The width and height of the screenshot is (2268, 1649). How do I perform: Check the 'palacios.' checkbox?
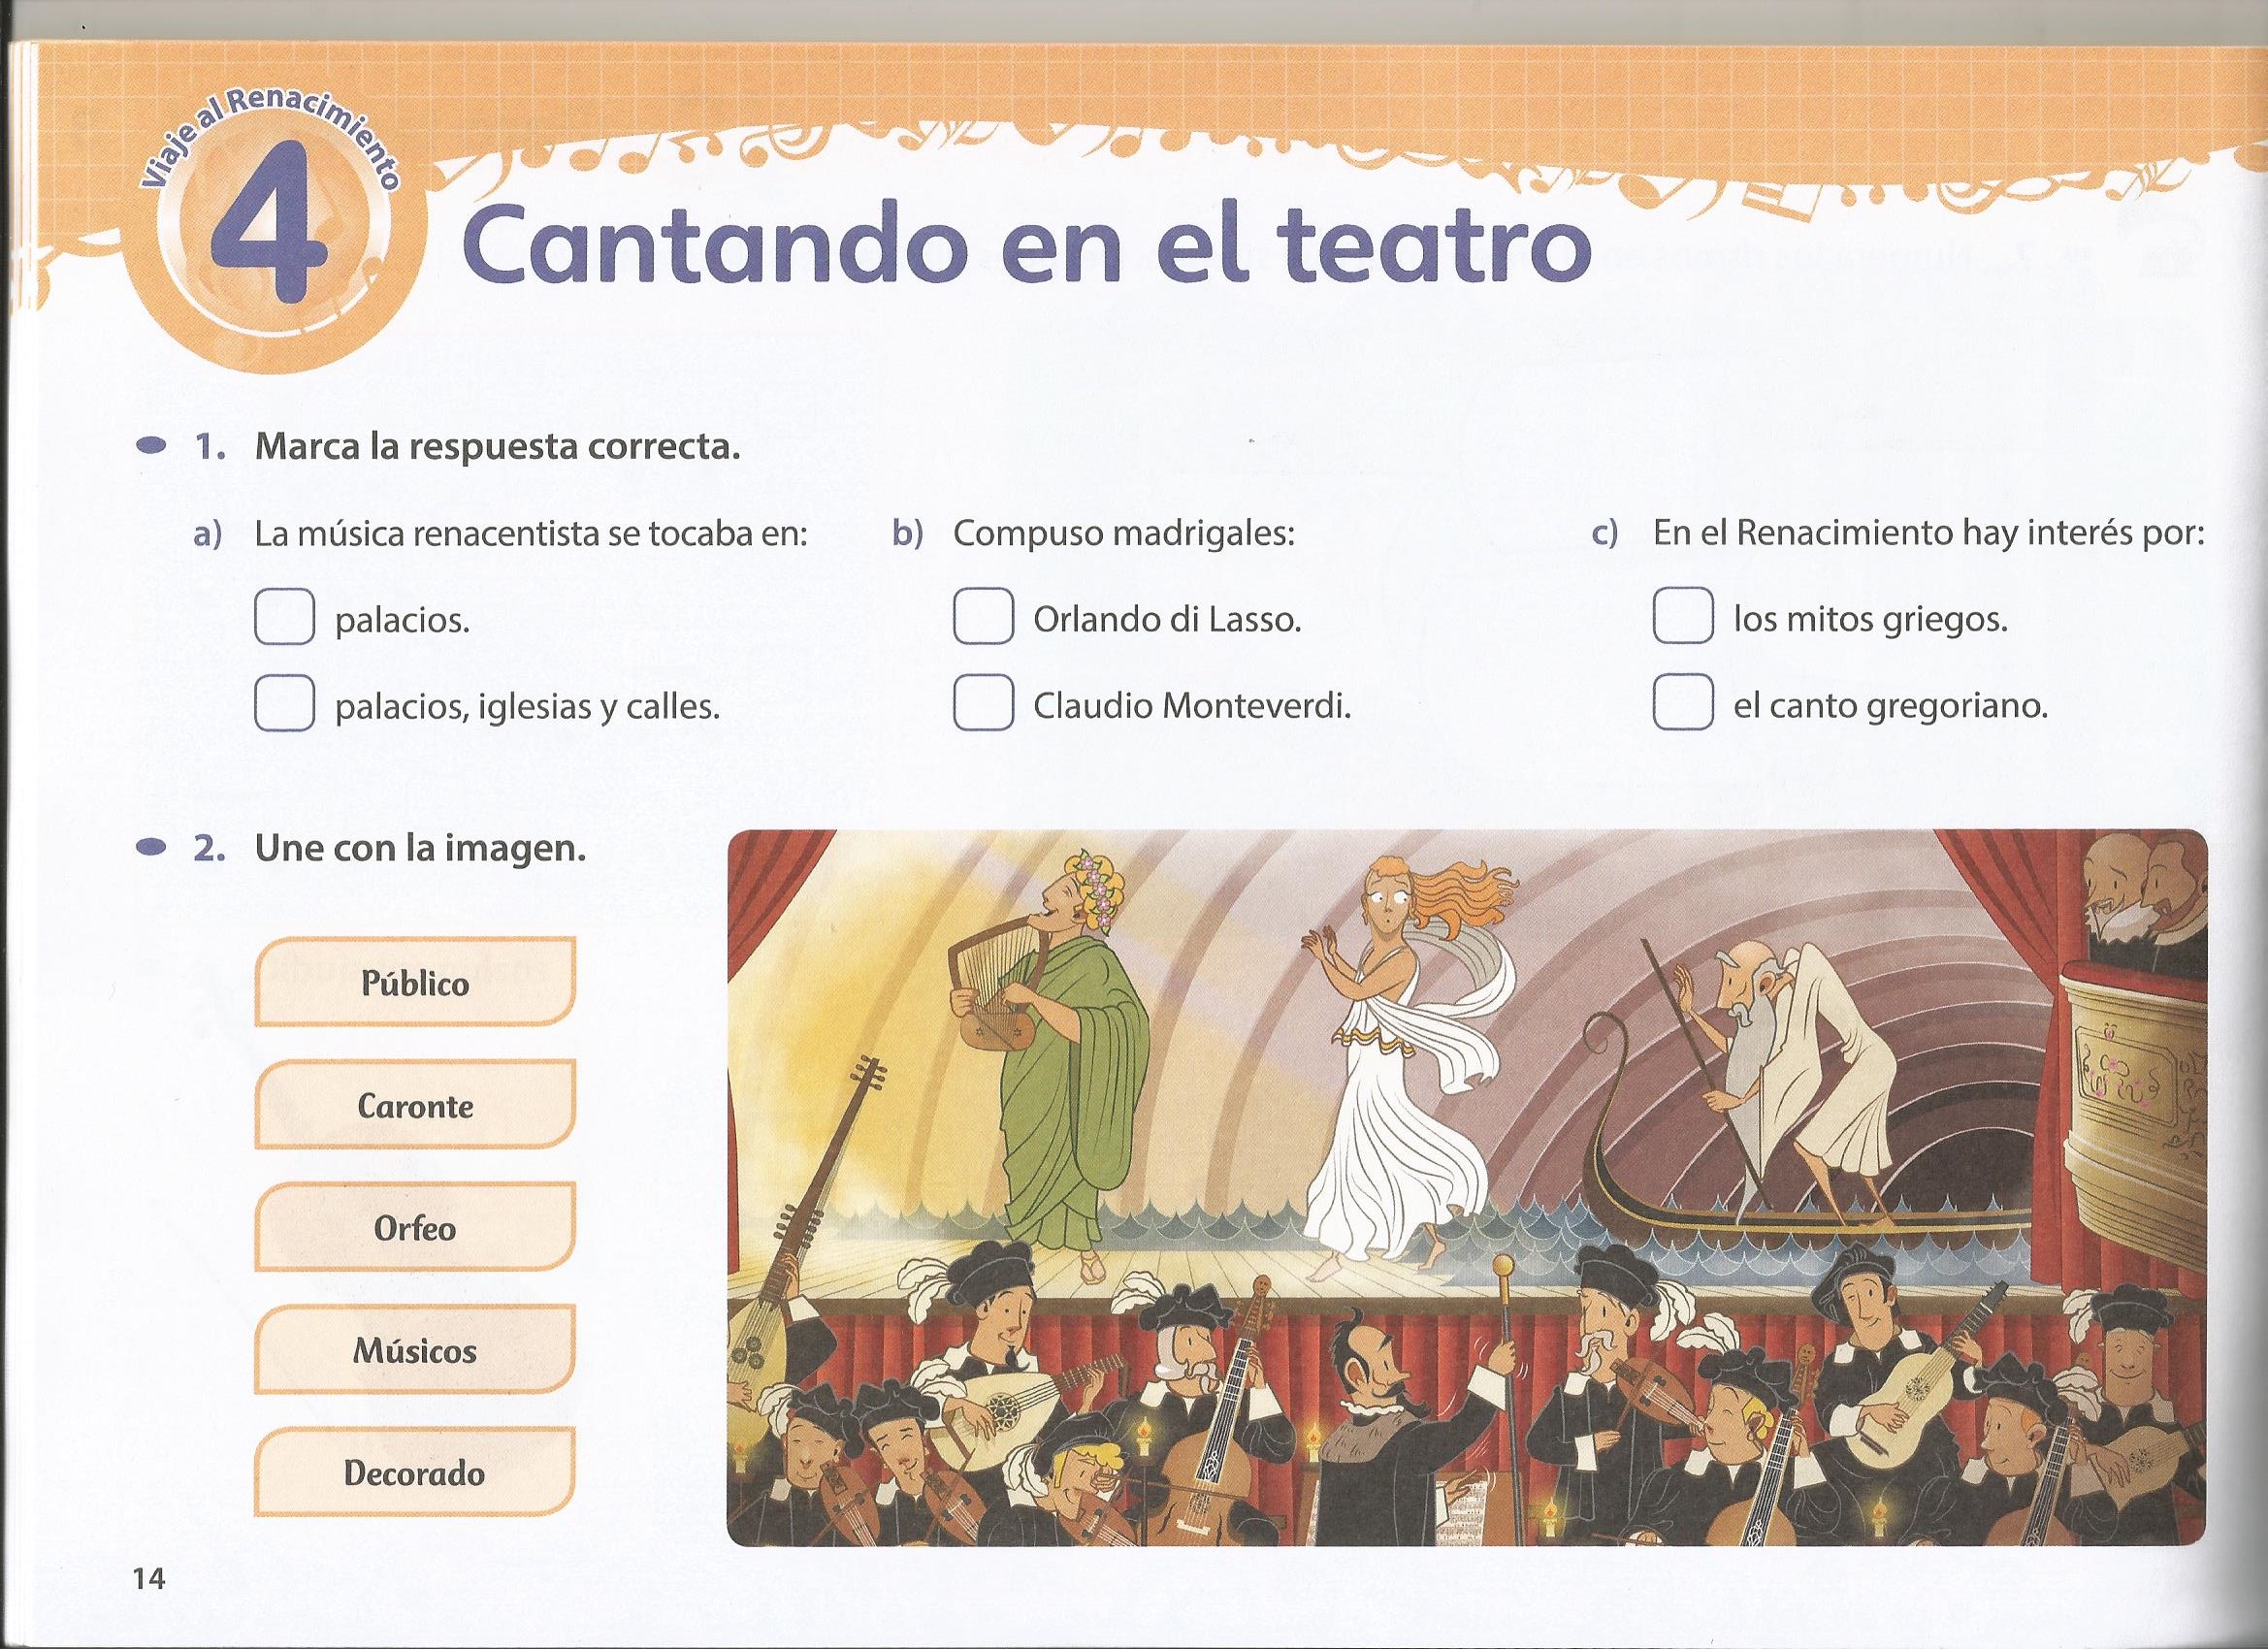[284, 618]
